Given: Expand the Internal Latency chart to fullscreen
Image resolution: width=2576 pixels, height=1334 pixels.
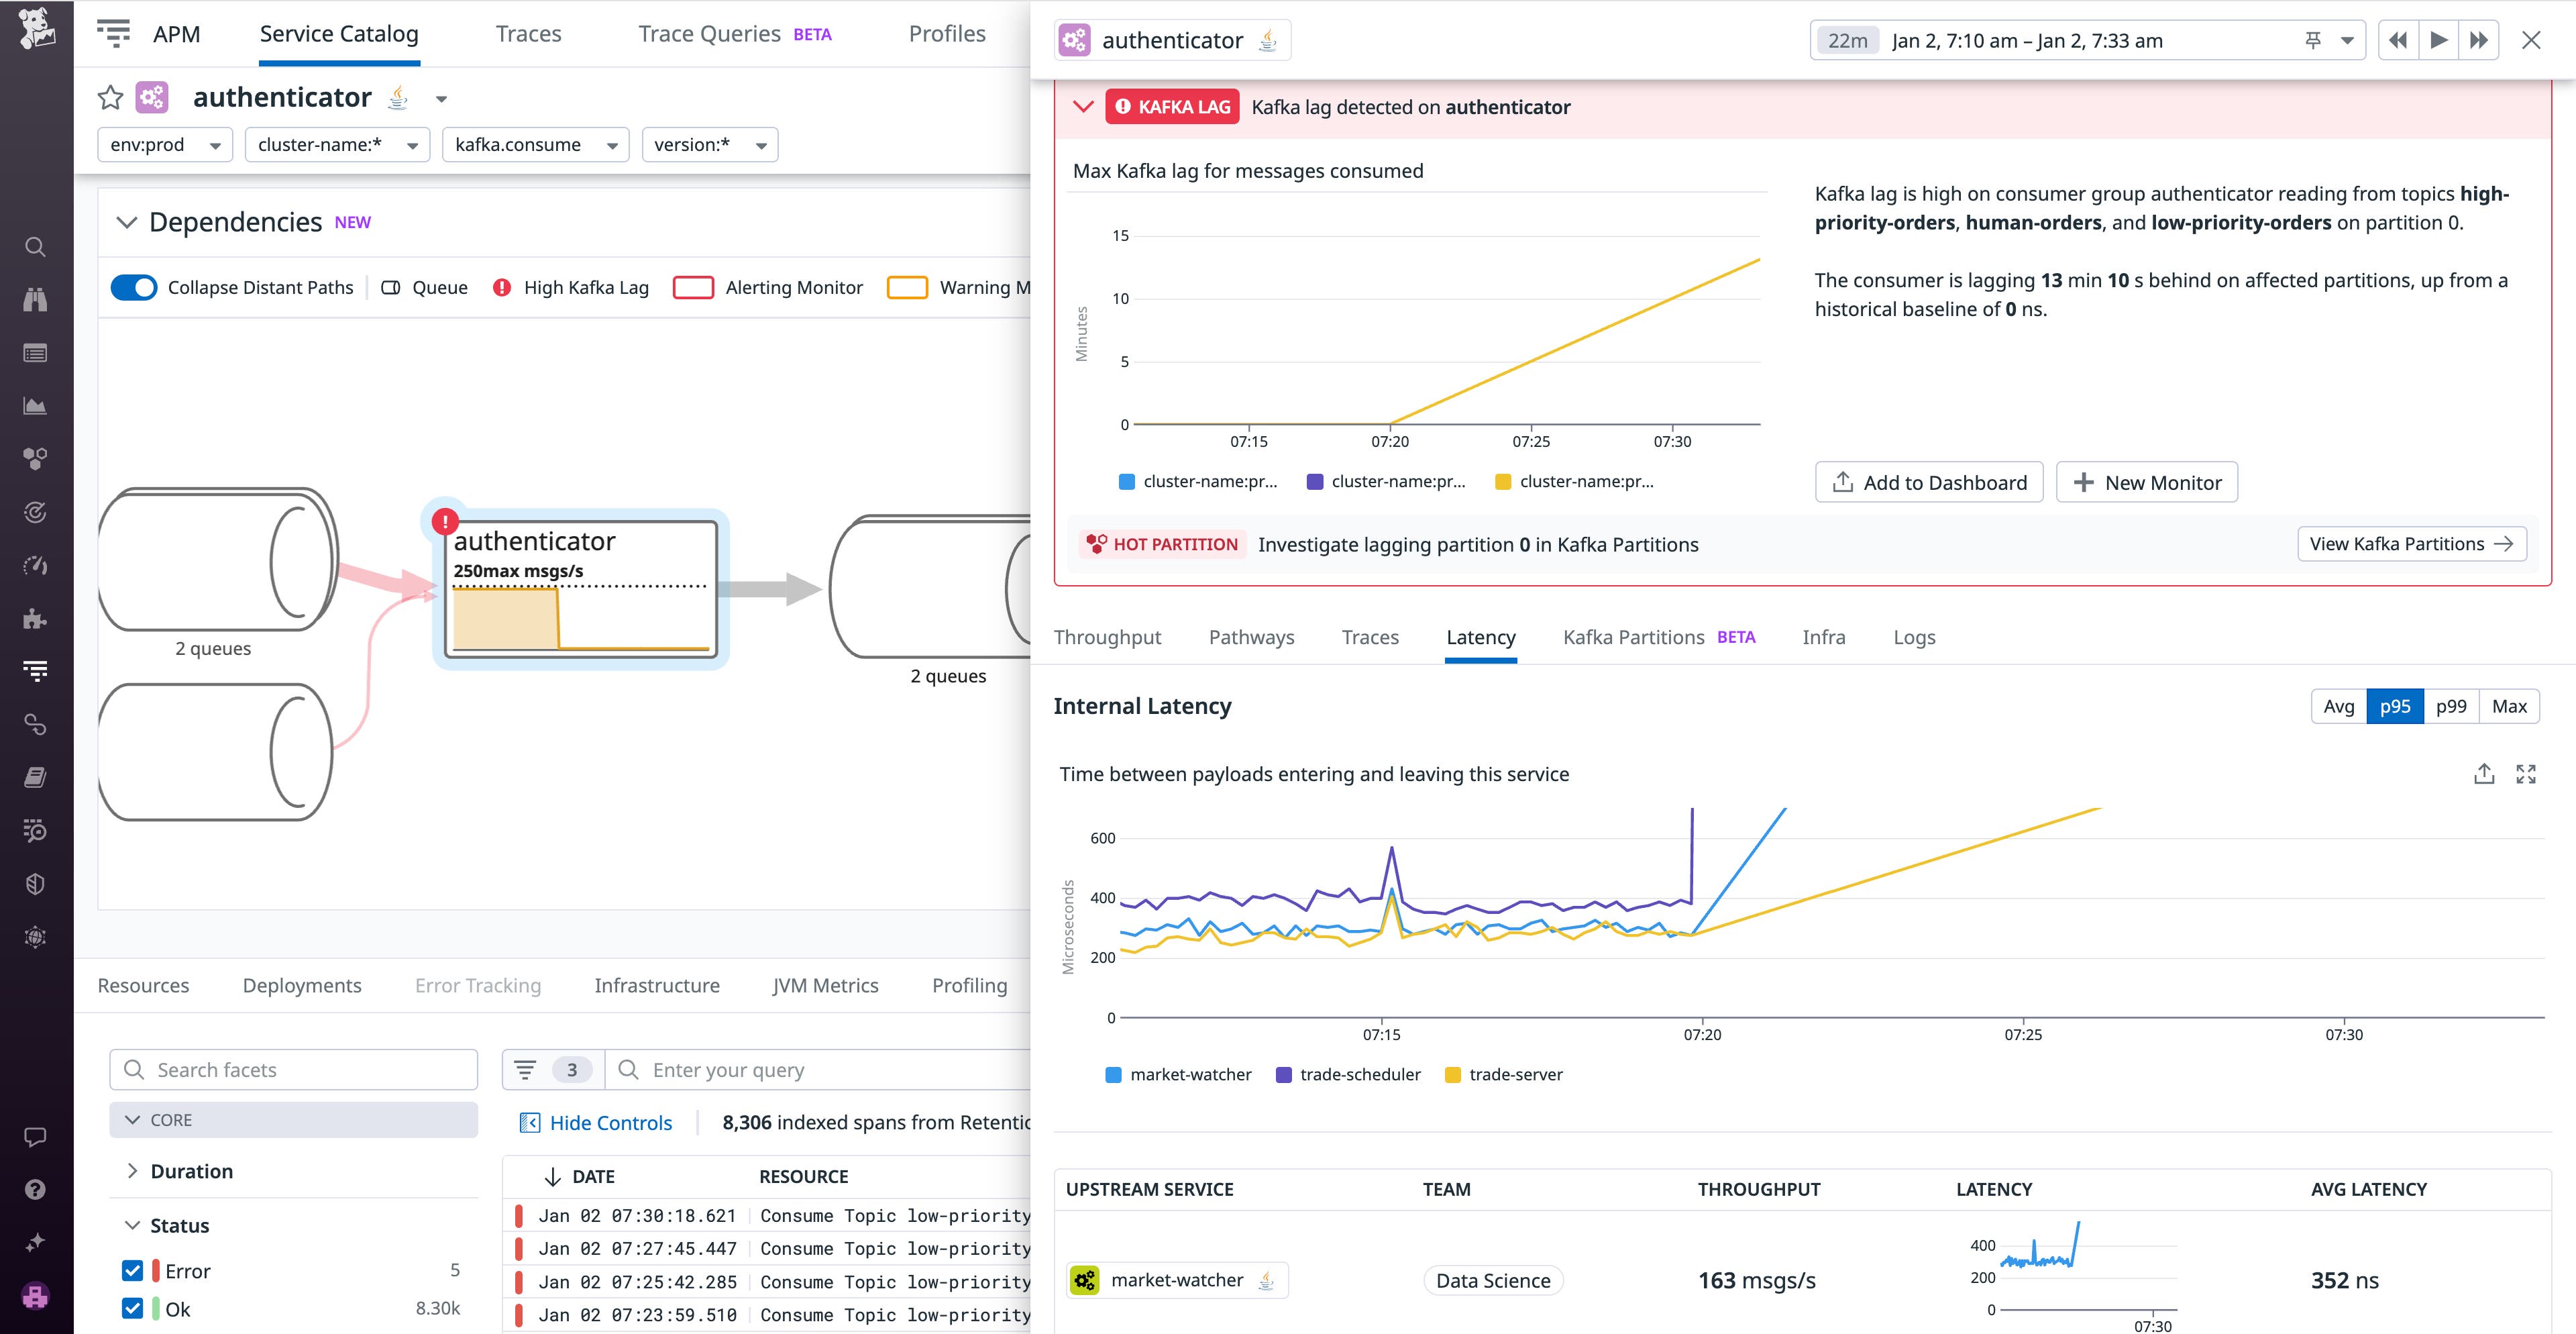Looking at the screenshot, I should [x=2527, y=773].
